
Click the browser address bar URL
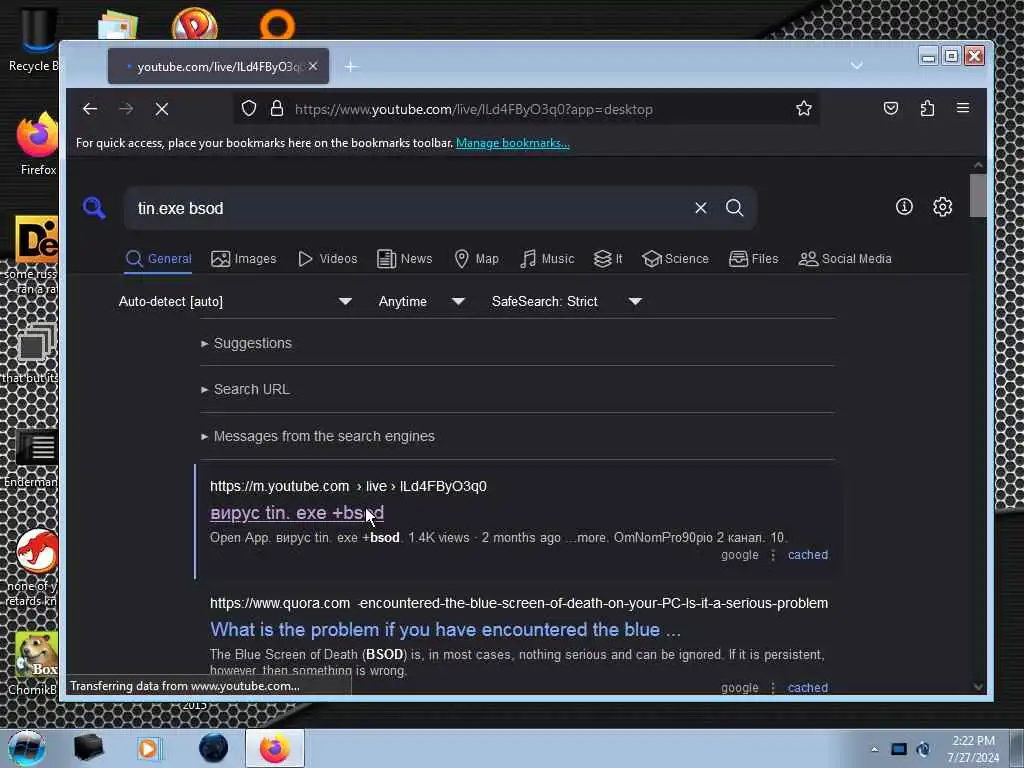pos(473,109)
